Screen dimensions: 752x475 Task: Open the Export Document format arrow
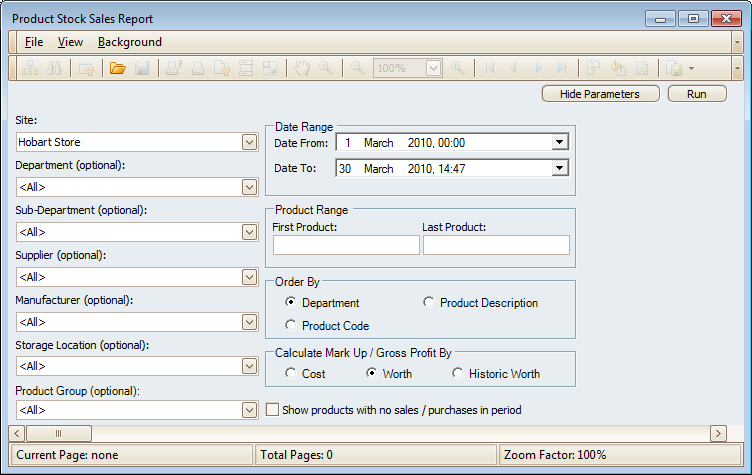[x=691, y=68]
